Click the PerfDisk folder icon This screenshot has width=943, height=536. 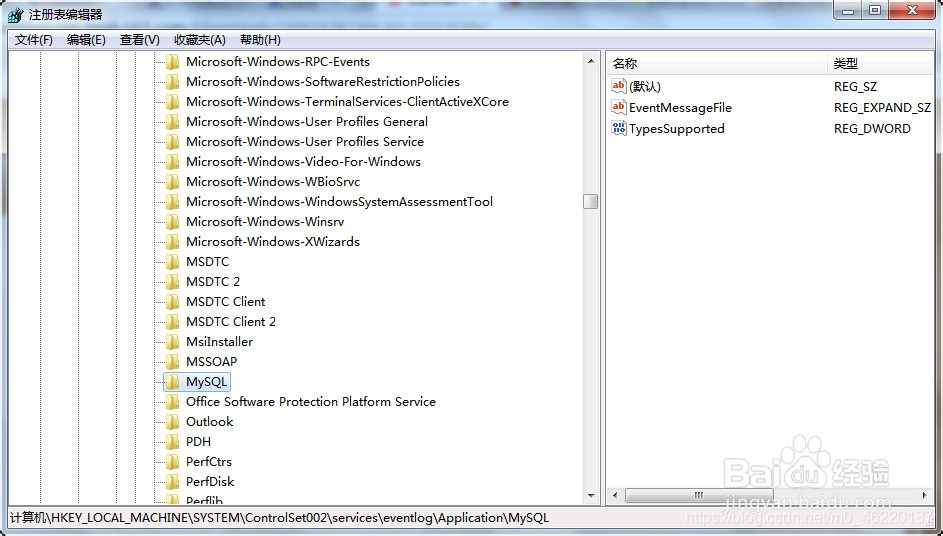click(x=173, y=481)
